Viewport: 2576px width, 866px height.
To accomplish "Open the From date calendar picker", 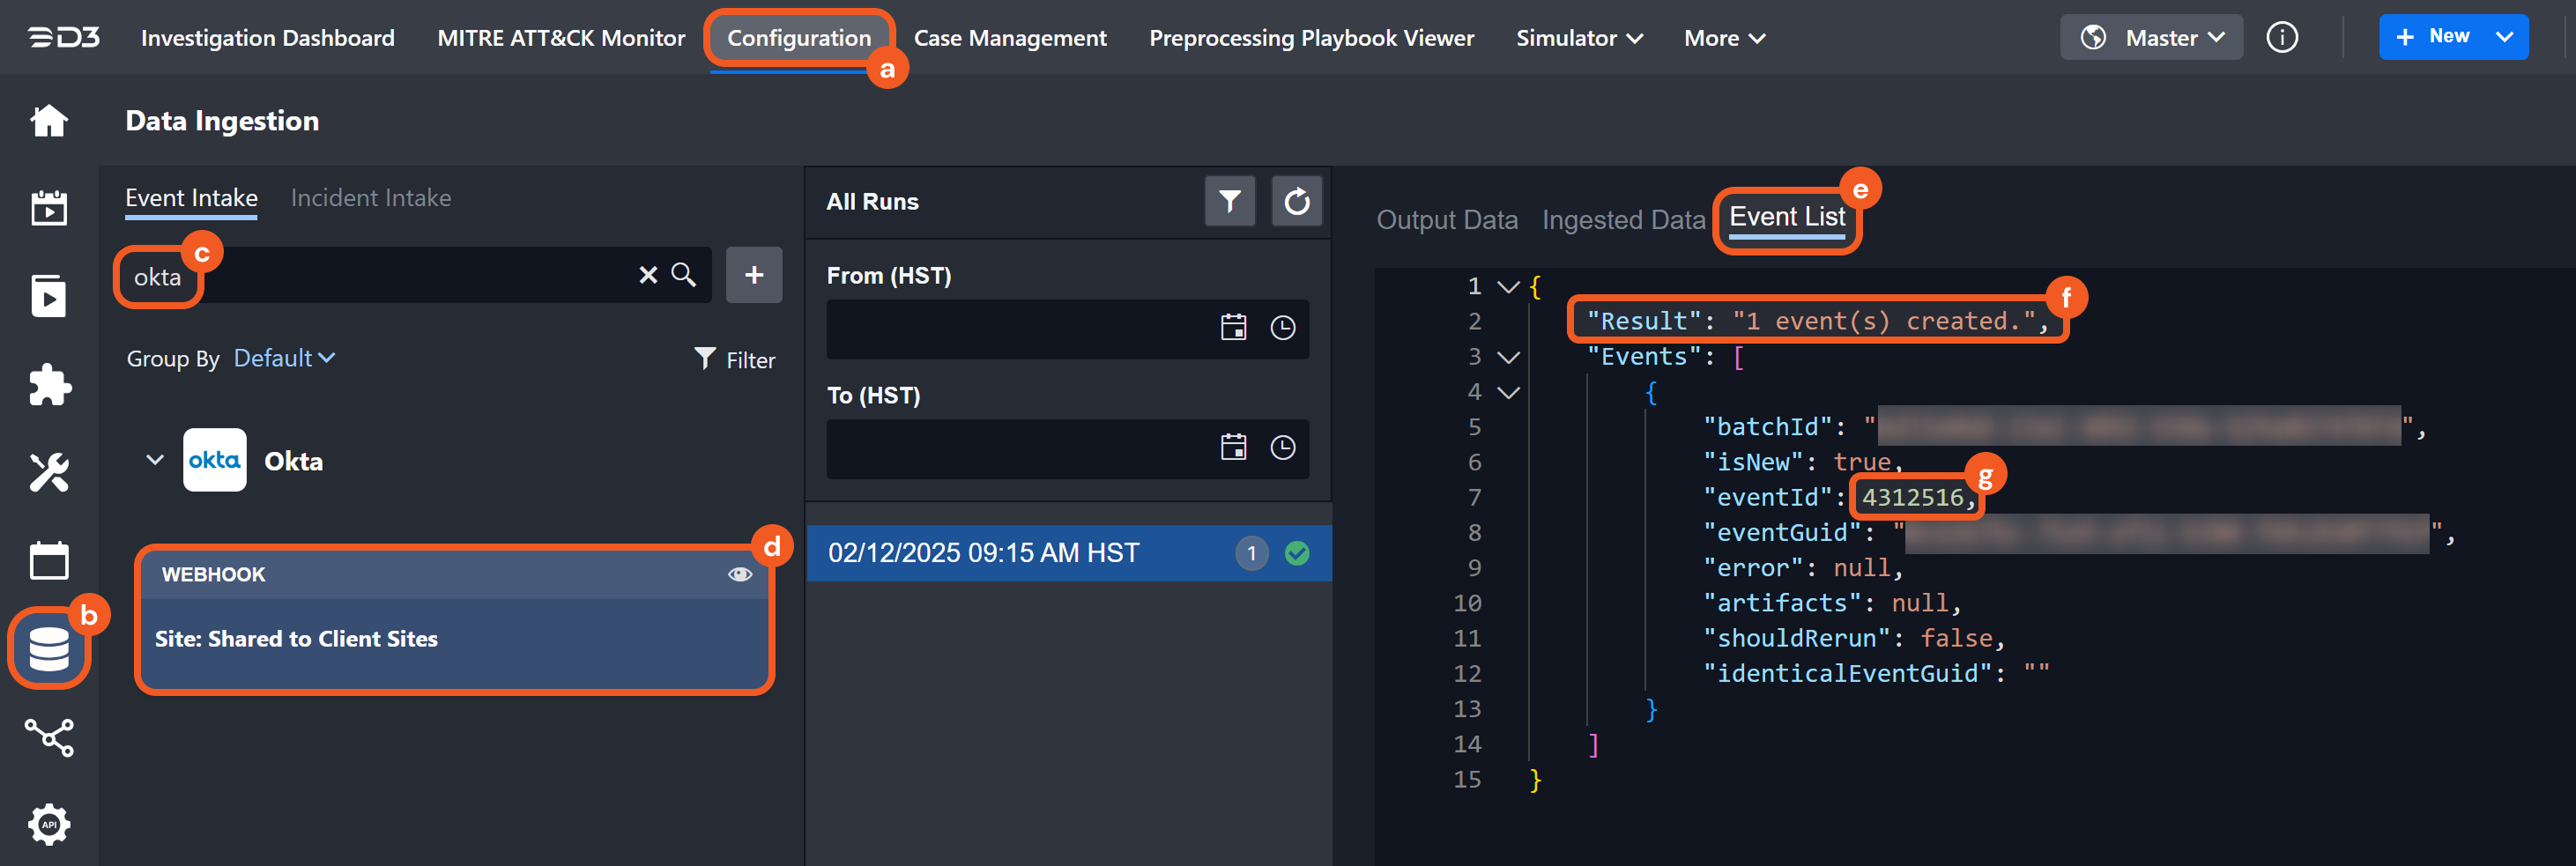I will pos(1233,328).
